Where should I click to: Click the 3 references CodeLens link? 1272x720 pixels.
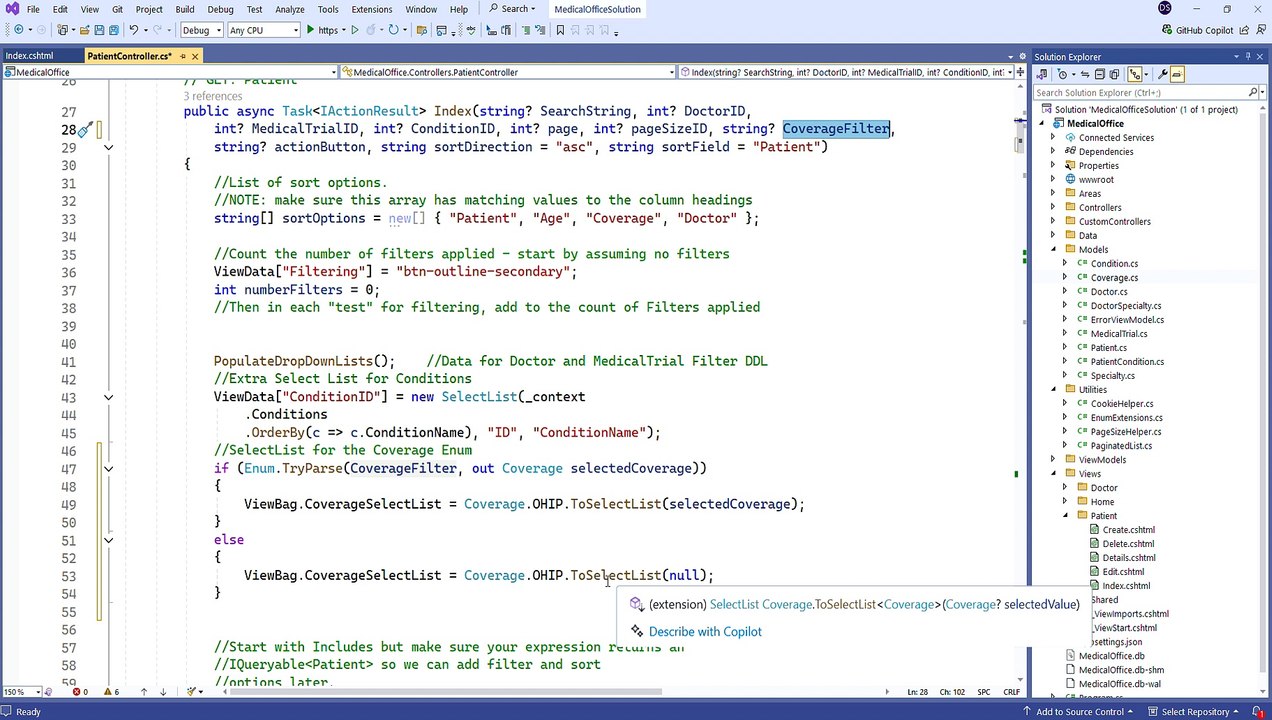coord(214,96)
